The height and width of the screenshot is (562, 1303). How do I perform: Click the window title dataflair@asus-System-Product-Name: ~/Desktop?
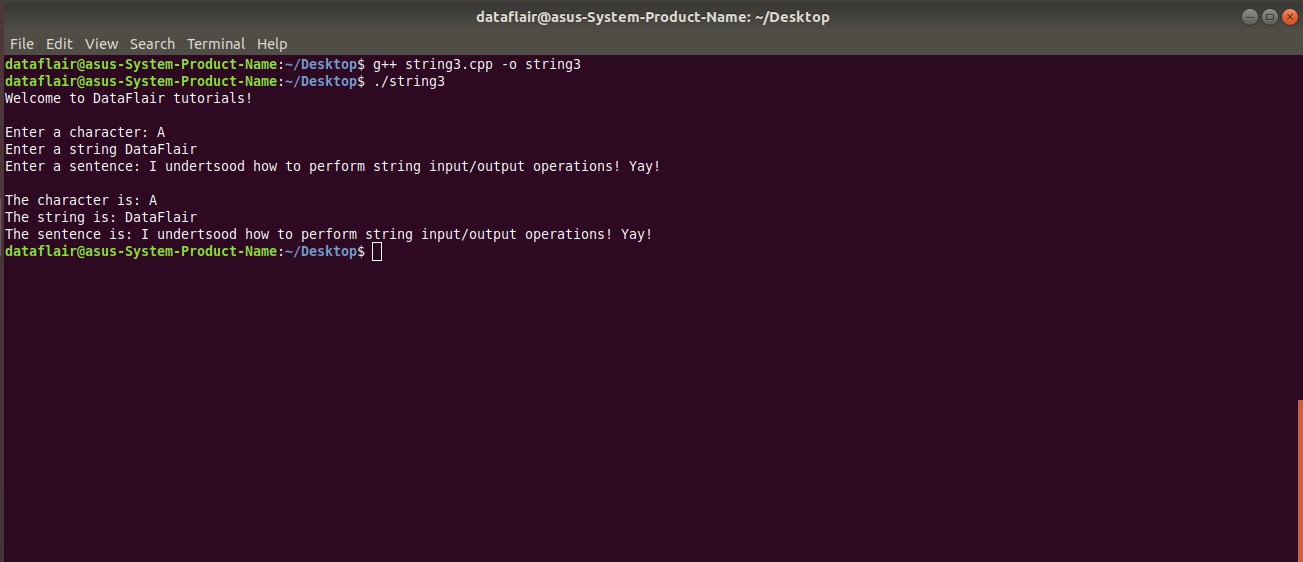[652, 17]
